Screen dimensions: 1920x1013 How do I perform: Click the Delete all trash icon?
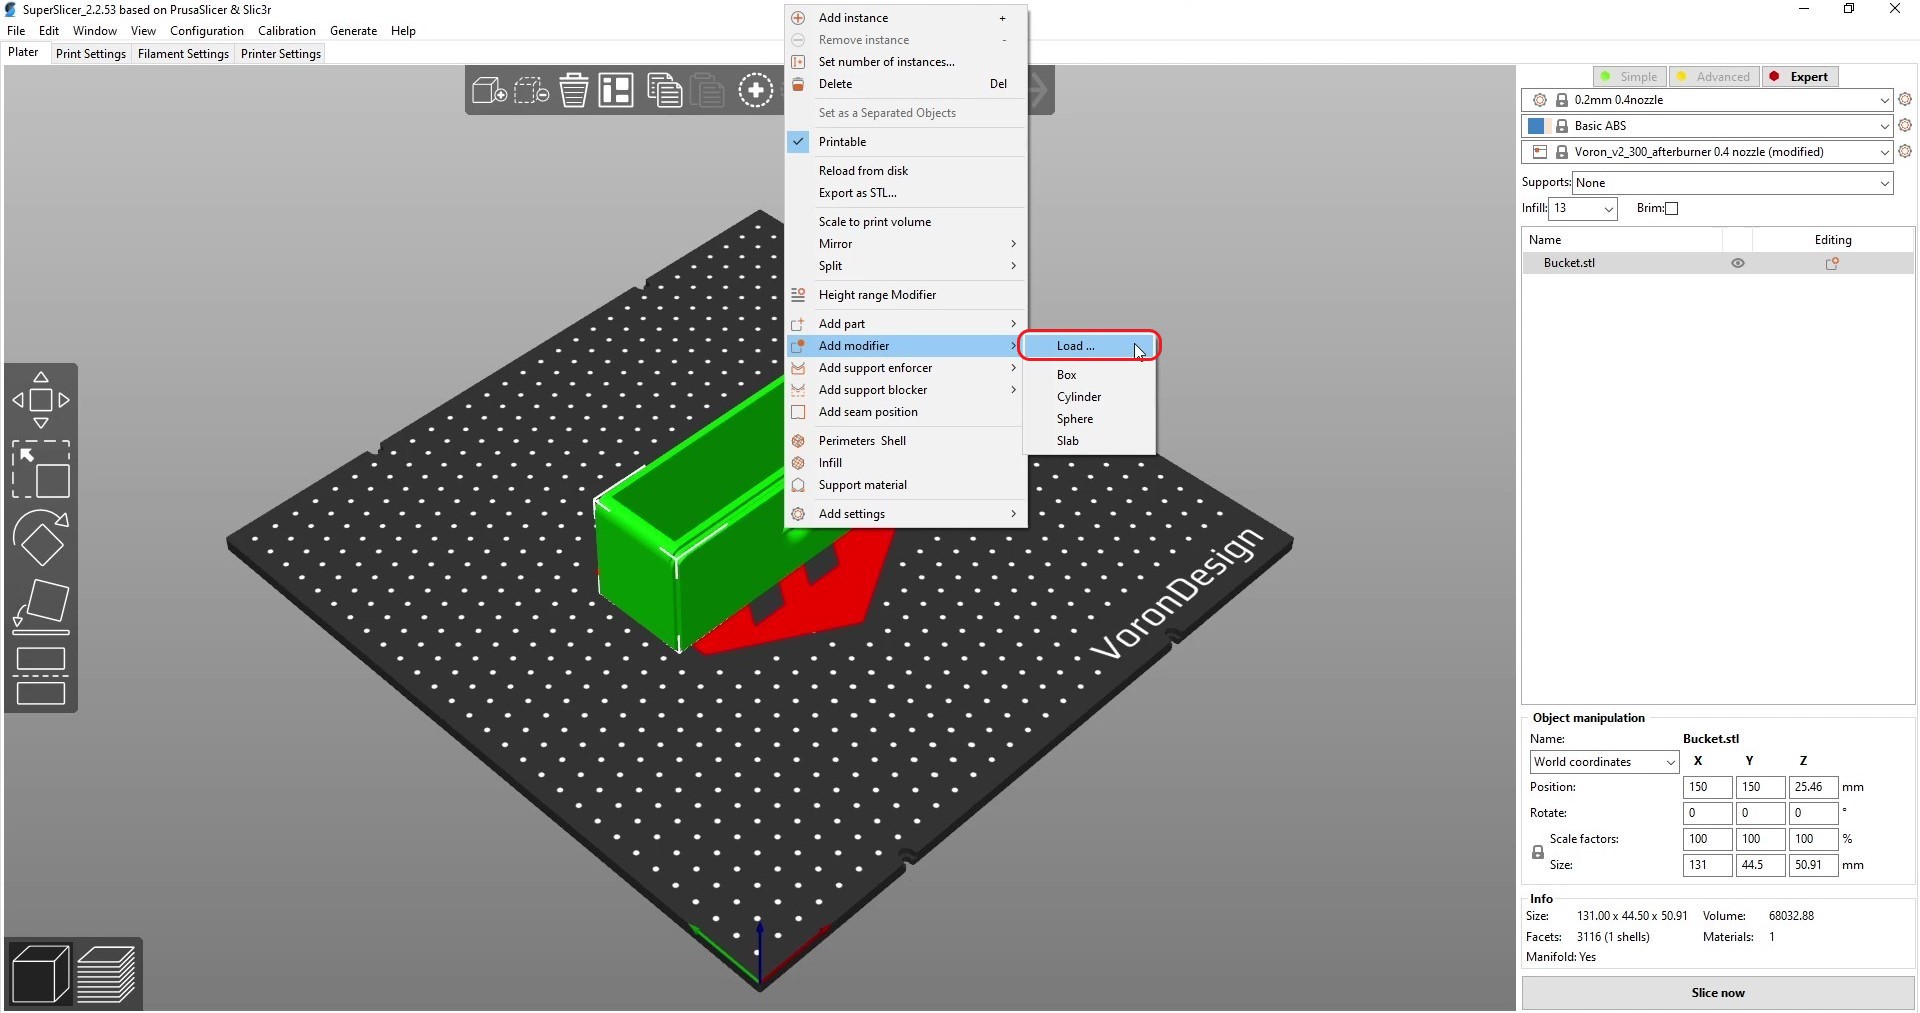coord(574,91)
